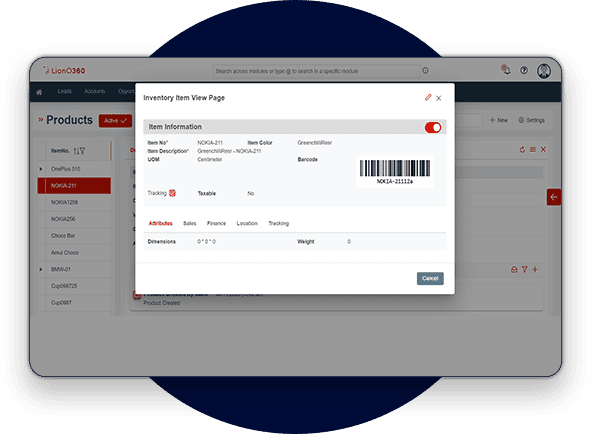The width and height of the screenshot is (592, 434).
Task: Select the BMW-01 item
Action: pos(61,269)
